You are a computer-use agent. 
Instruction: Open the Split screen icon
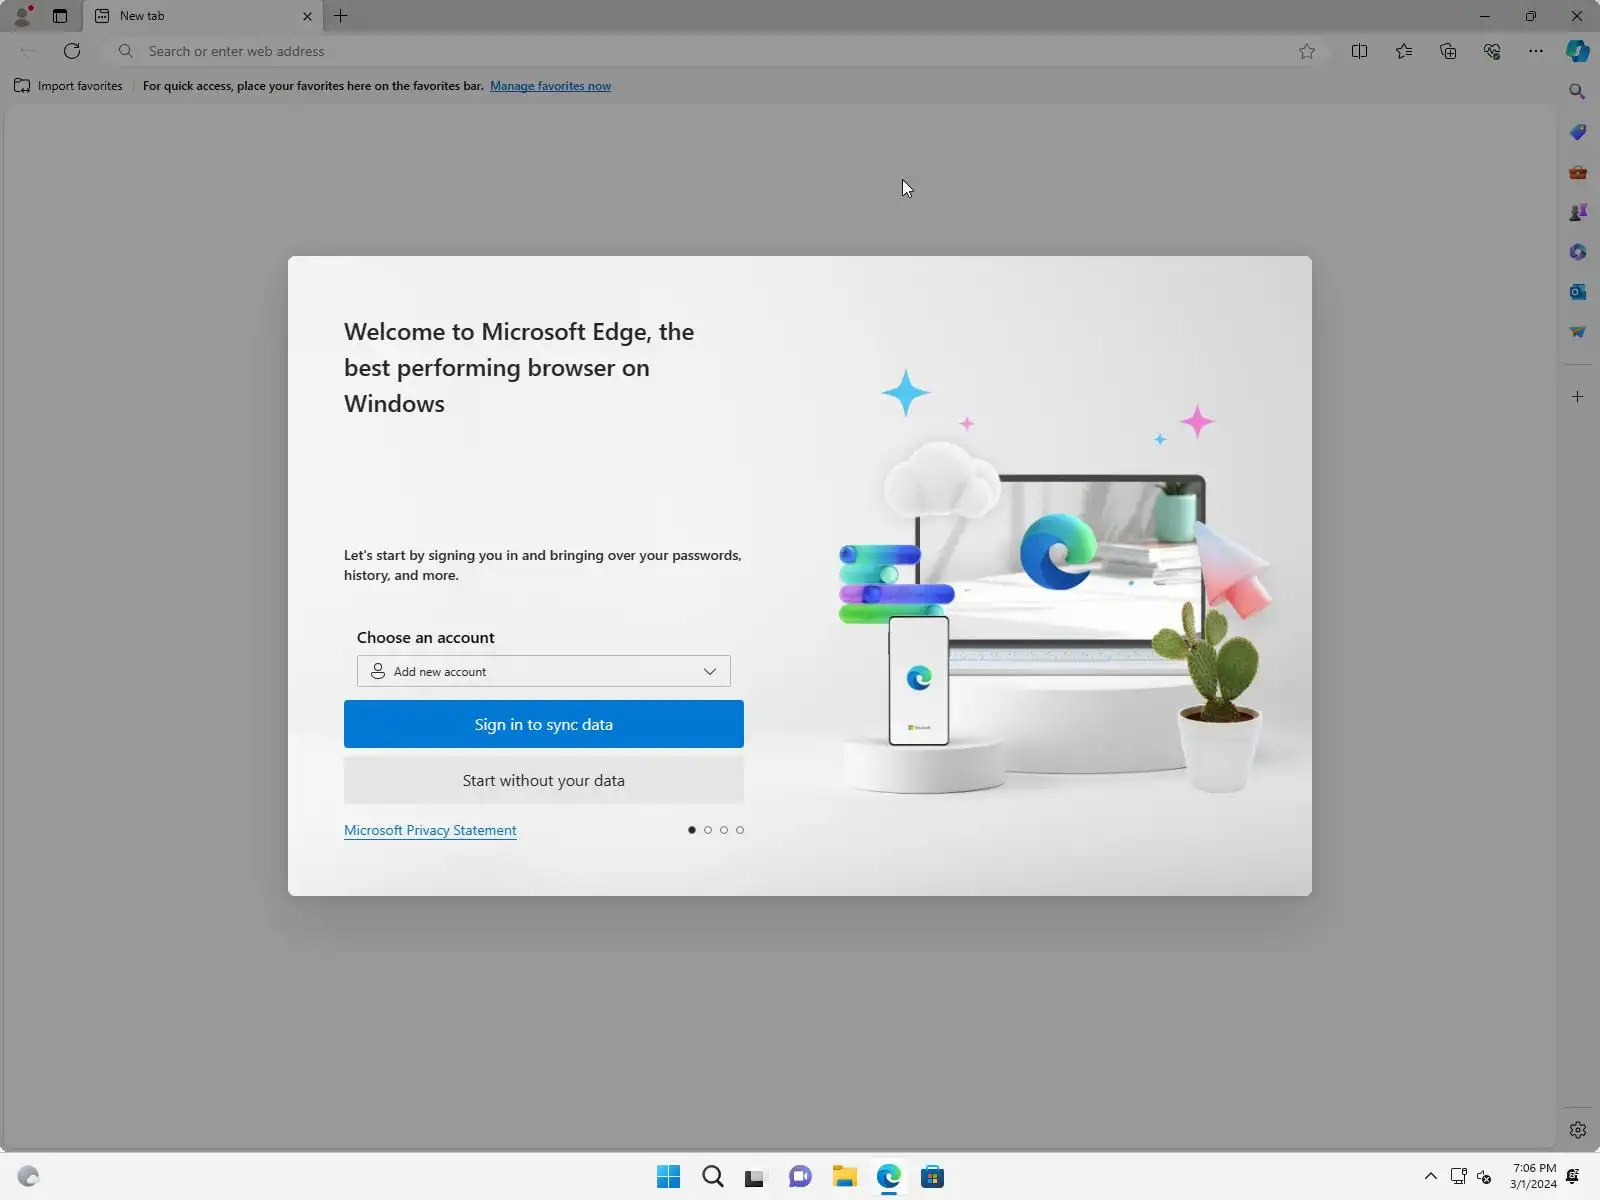[x=1359, y=51]
